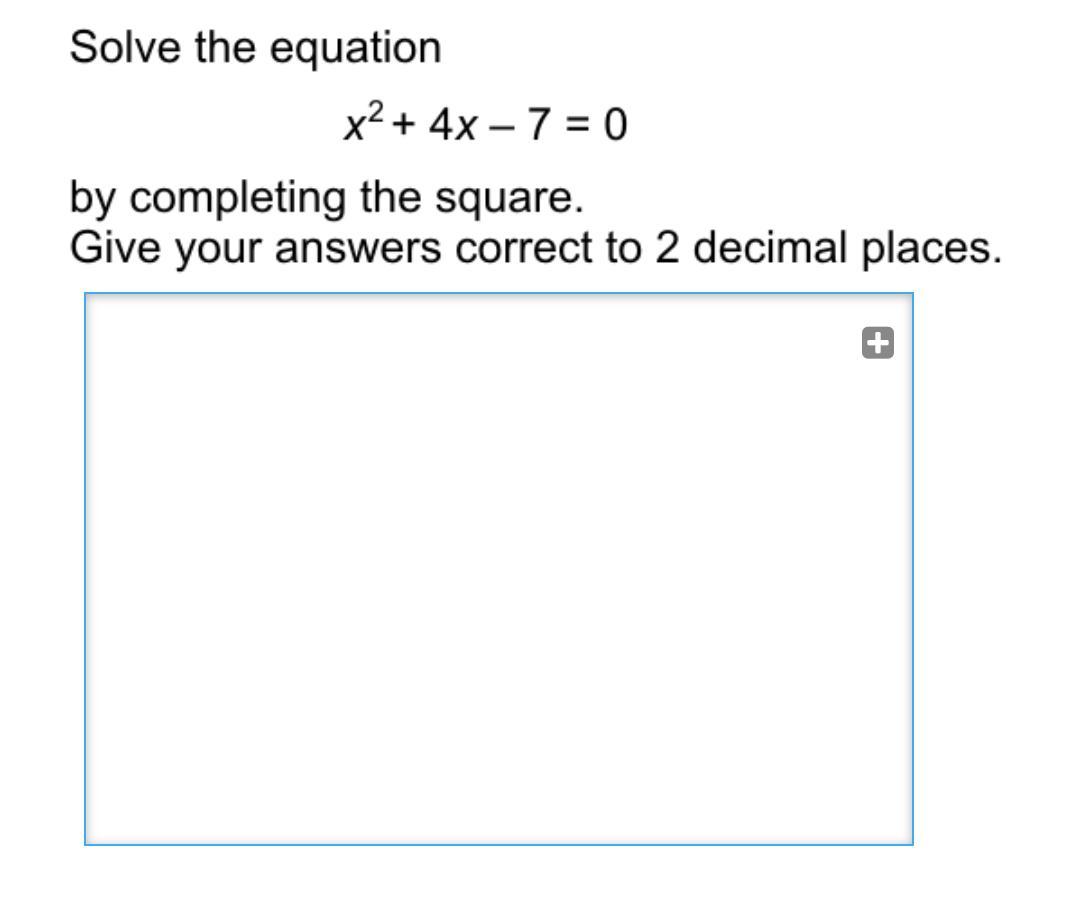Click the digit 2 before 'decimal places'
This screenshot has height=908, width=1076.
666,247
